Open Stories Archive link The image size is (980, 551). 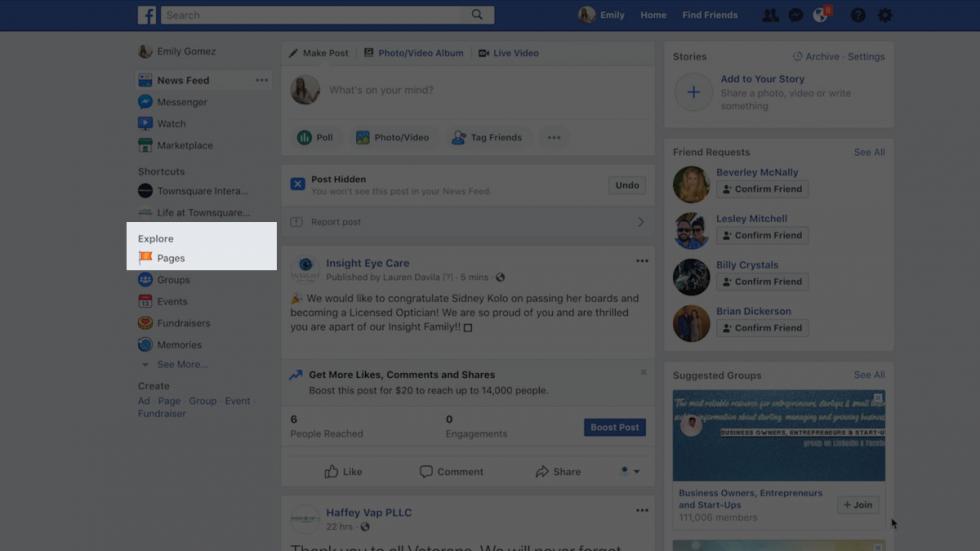(x=816, y=56)
